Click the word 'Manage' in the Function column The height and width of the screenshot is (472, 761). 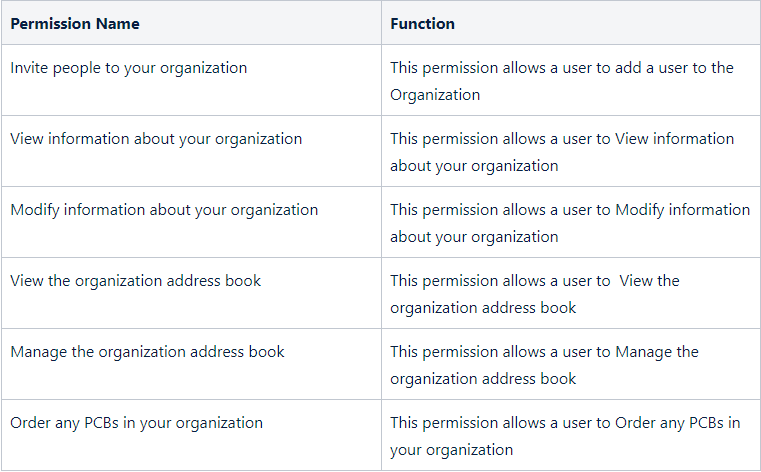[x=643, y=352]
